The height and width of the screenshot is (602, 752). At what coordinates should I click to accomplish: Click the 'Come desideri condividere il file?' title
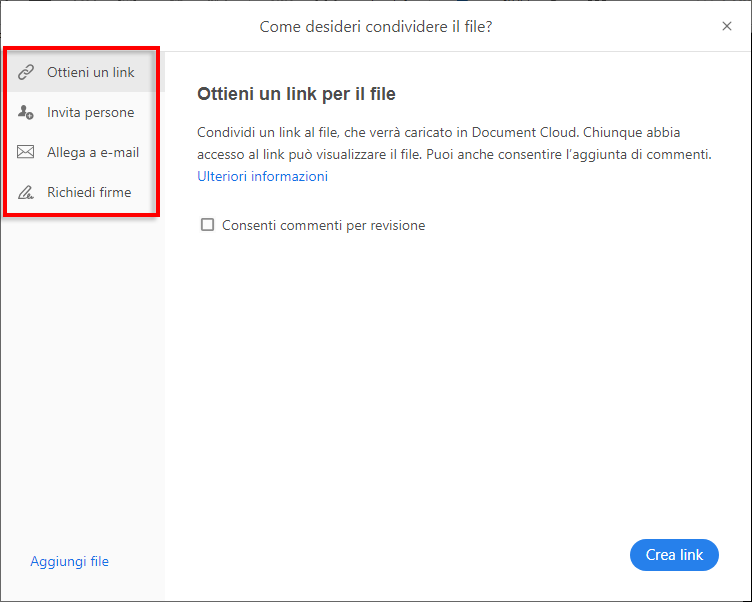(x=375, y=26)
